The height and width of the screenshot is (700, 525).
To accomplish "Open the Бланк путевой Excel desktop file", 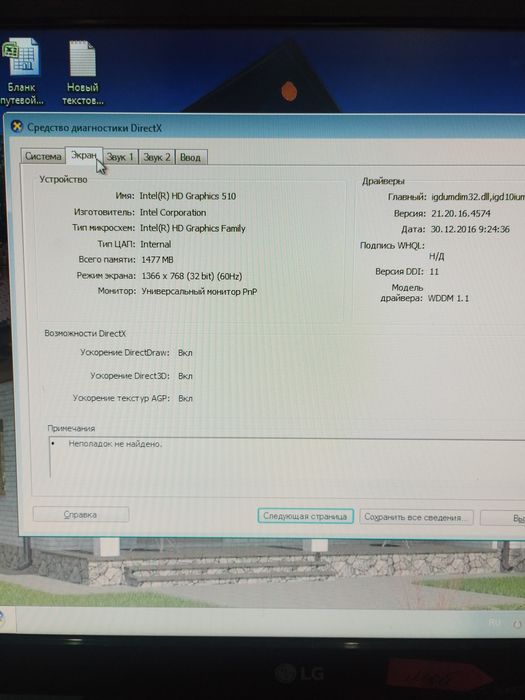I will 21,71.
